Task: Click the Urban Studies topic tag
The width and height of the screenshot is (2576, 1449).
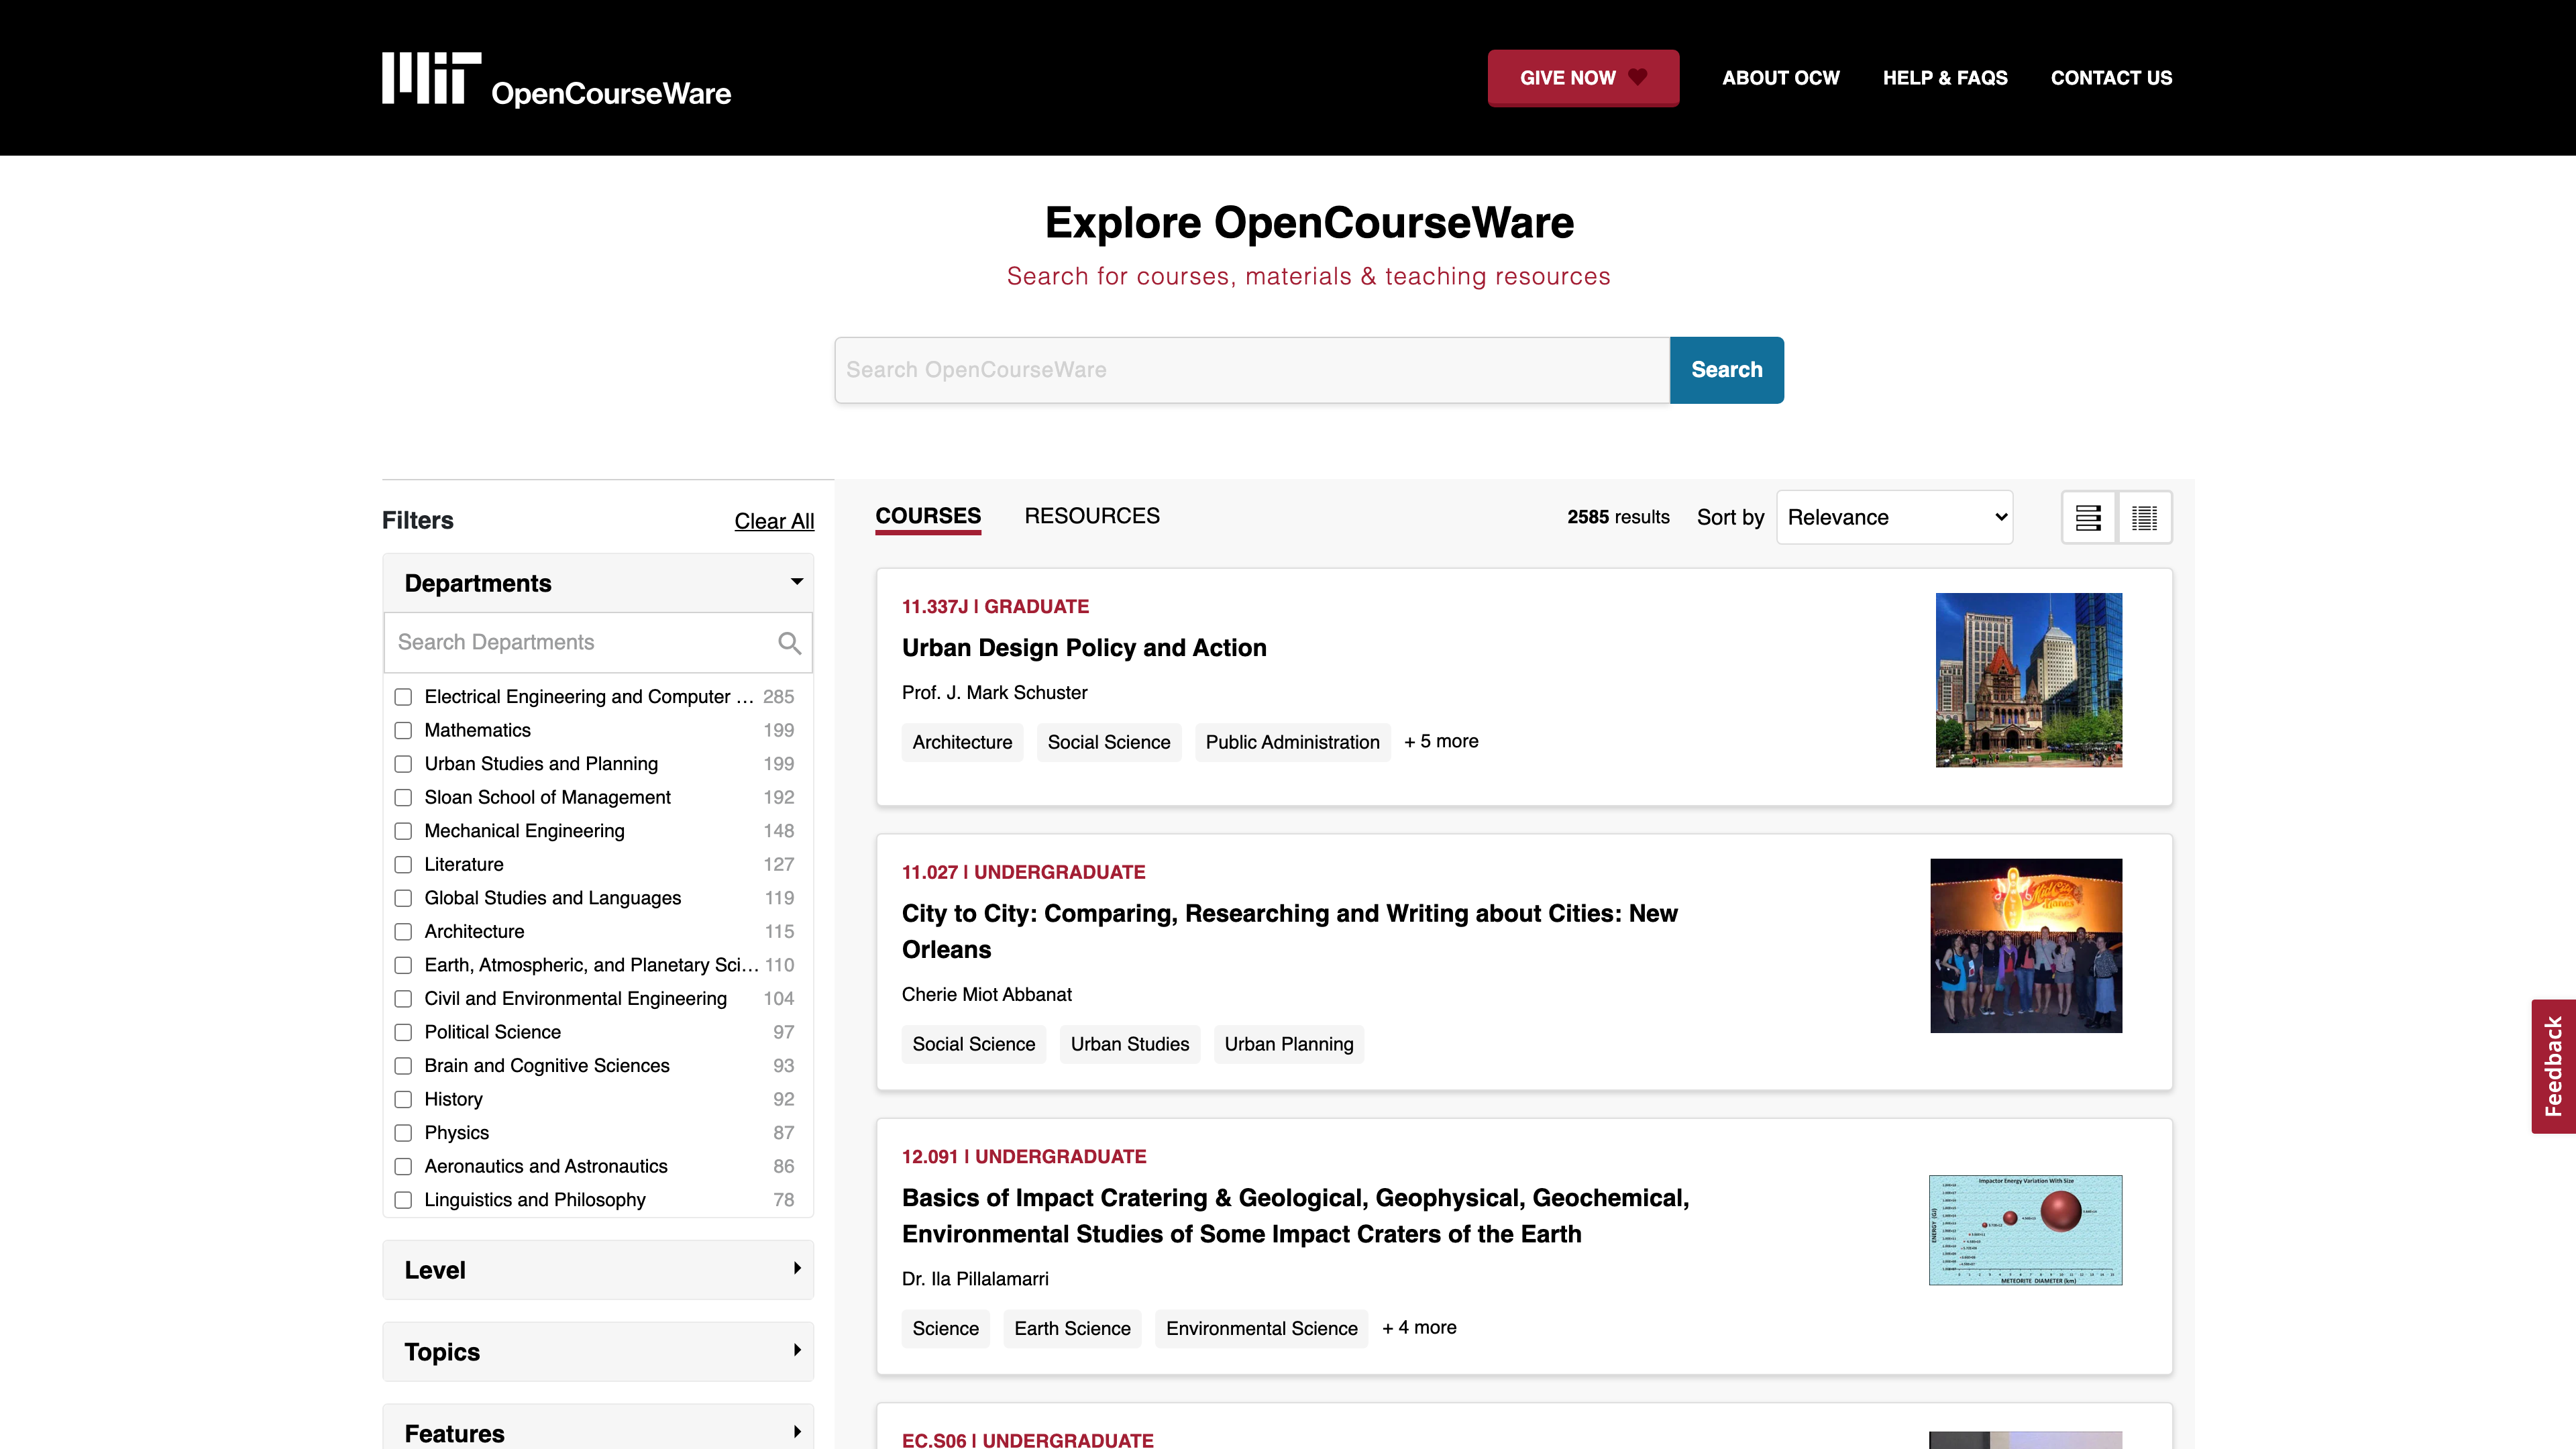Action: 1130,1044
